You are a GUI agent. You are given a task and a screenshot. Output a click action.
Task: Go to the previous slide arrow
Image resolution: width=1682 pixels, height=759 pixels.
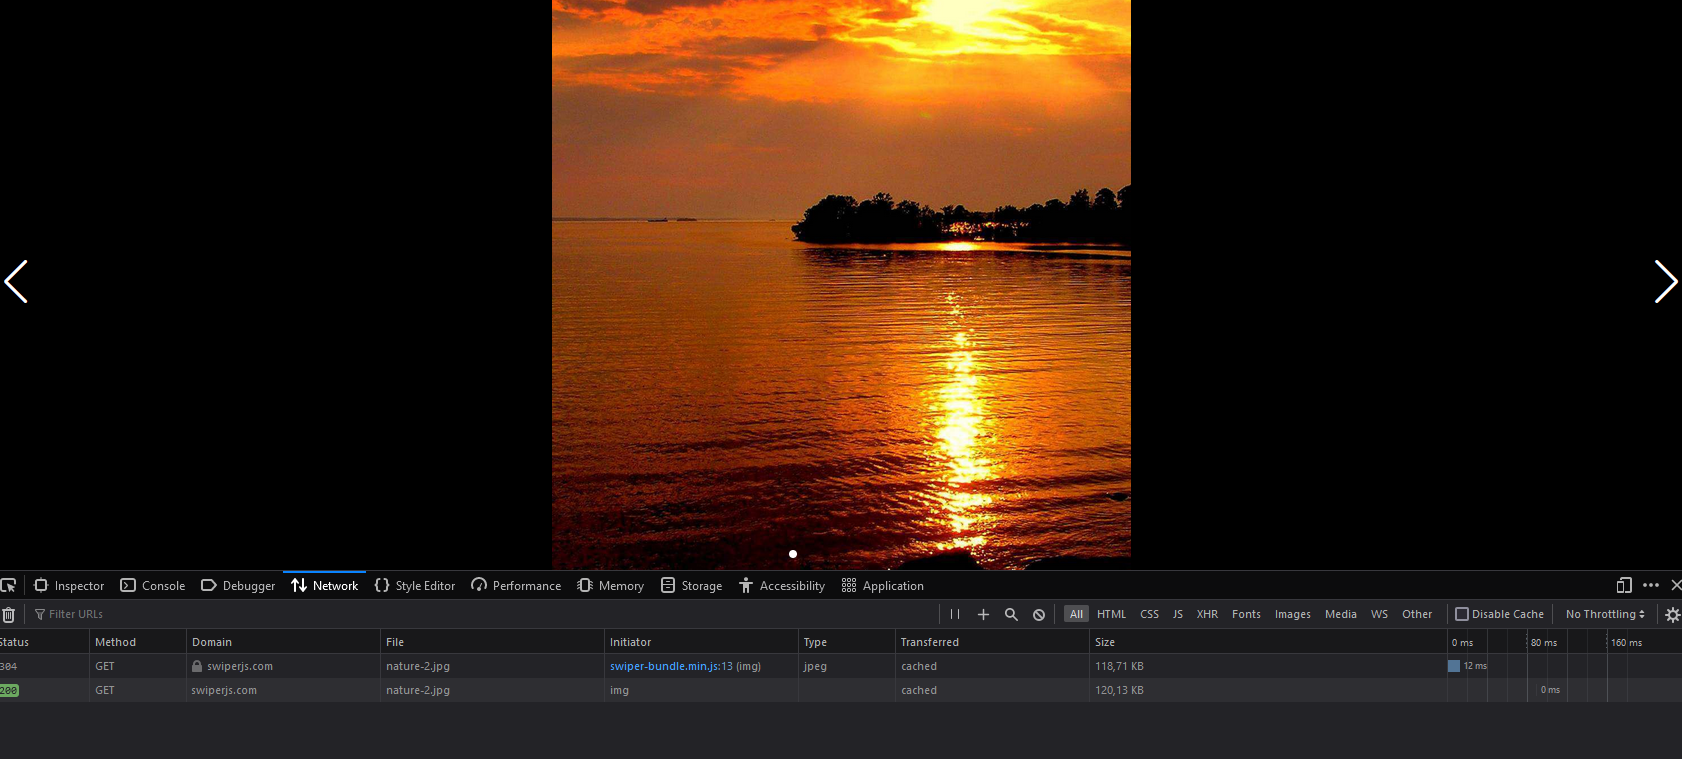[17, 282]
